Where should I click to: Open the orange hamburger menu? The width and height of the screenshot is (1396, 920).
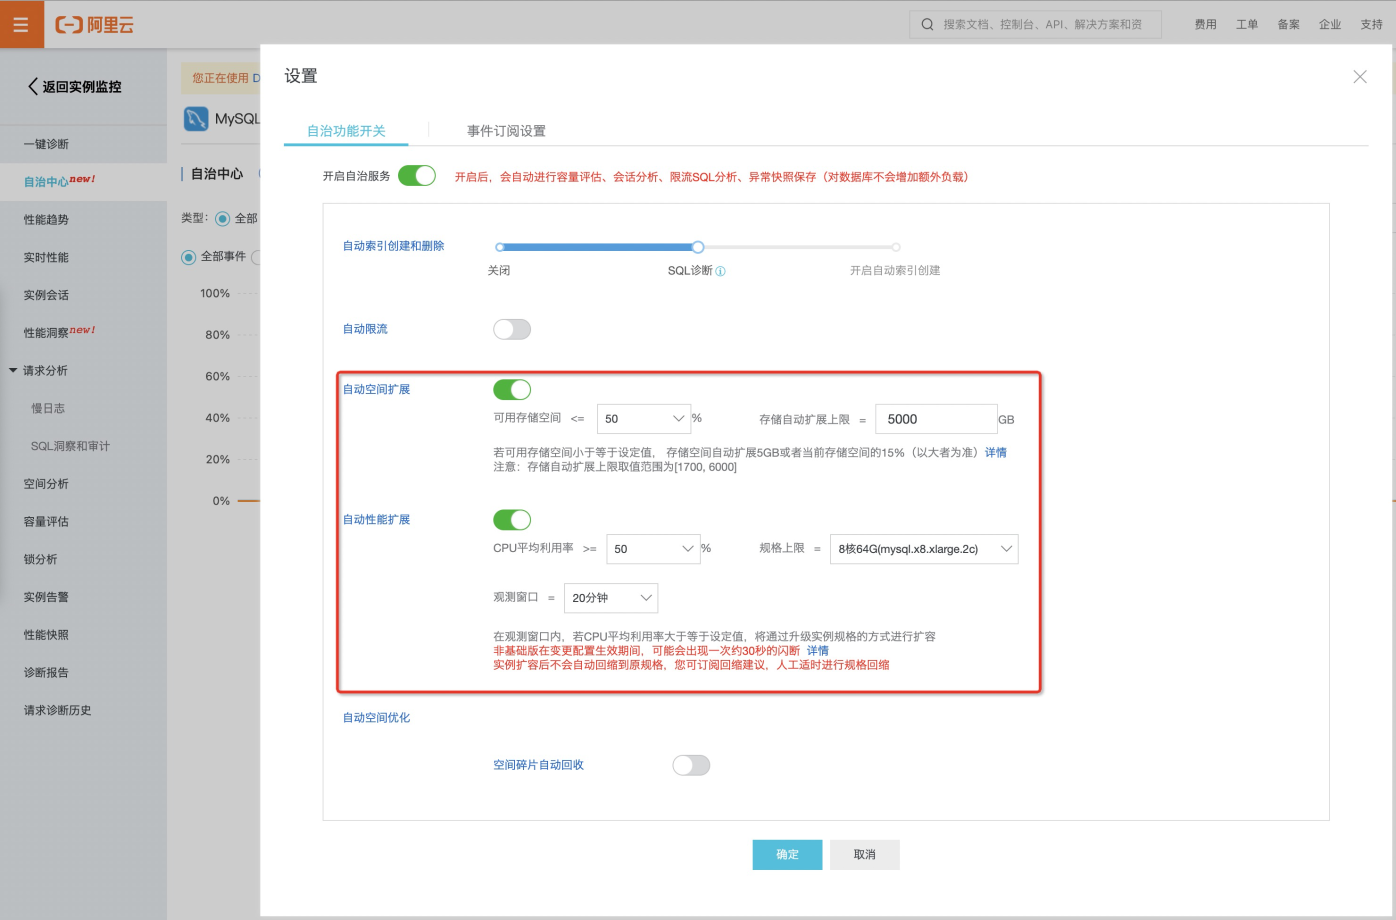21,24
